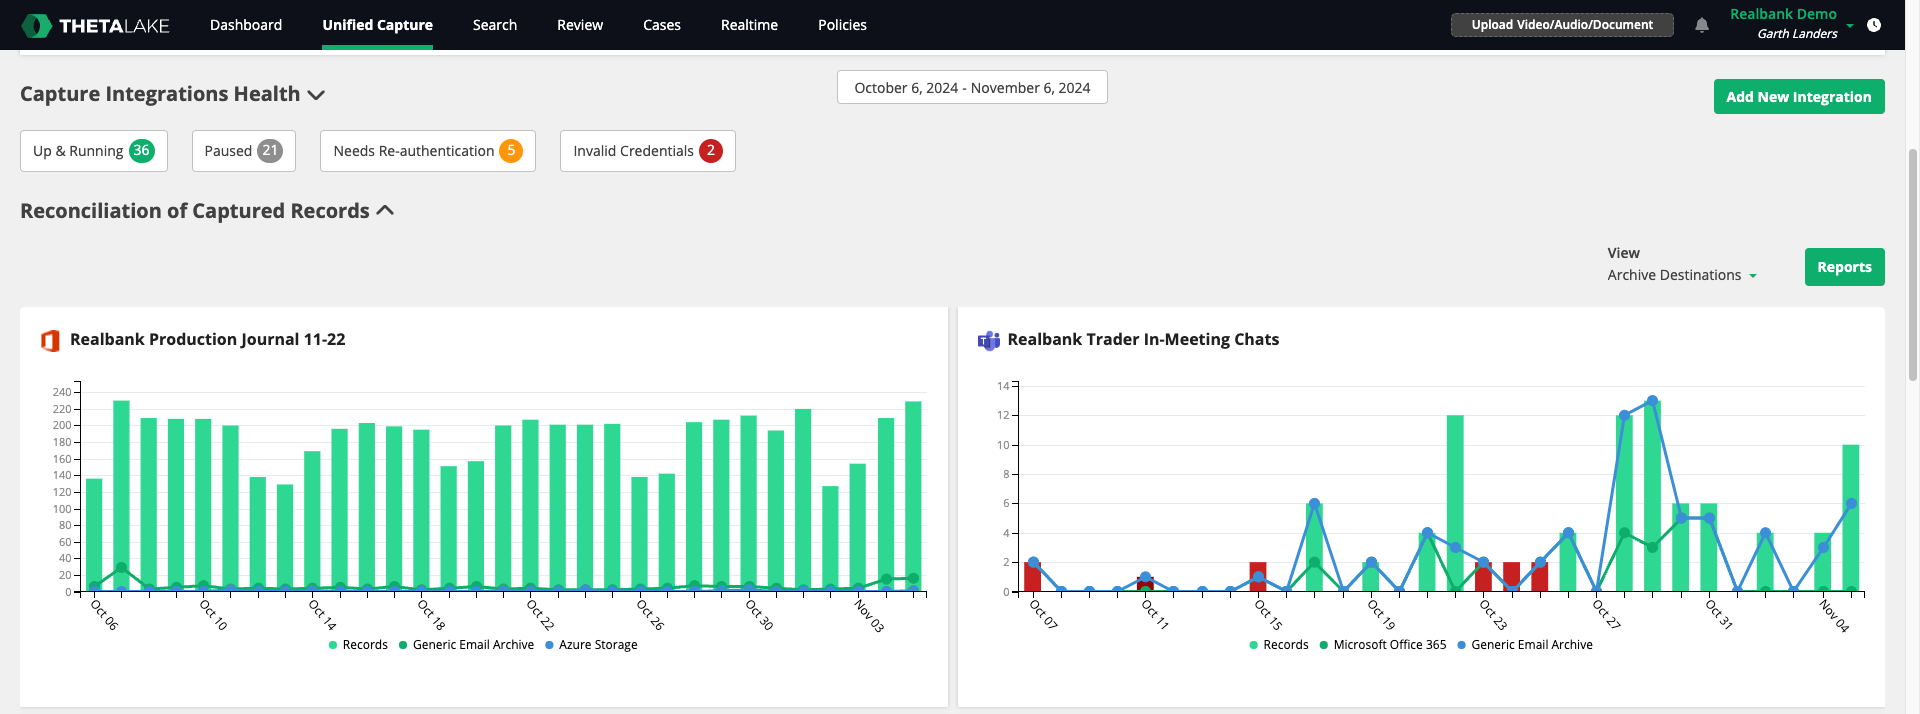Click the clock icon in the top bar
Viewport: 1920px width, 714px height.
click(1874, 25)
